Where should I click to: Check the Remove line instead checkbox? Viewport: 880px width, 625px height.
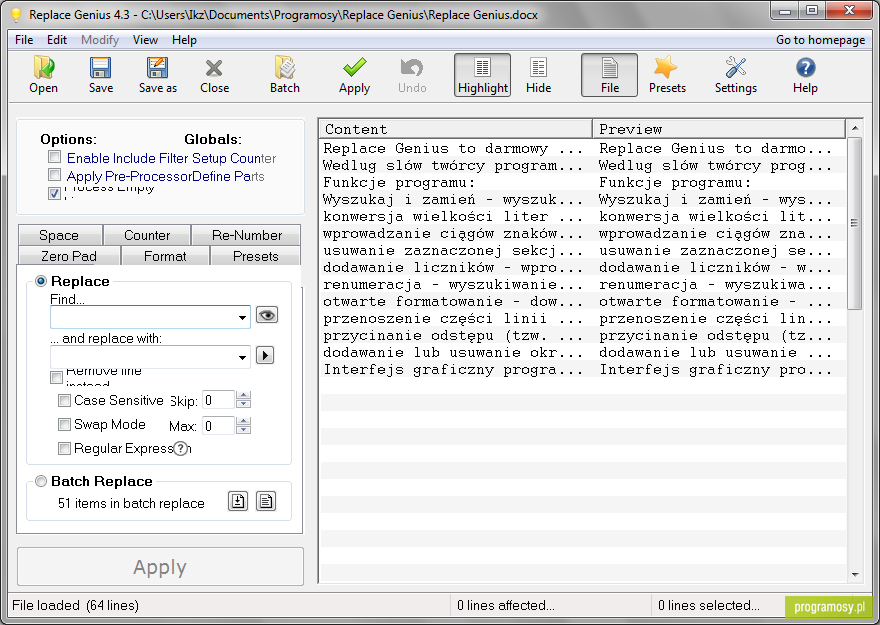(56, 378)
